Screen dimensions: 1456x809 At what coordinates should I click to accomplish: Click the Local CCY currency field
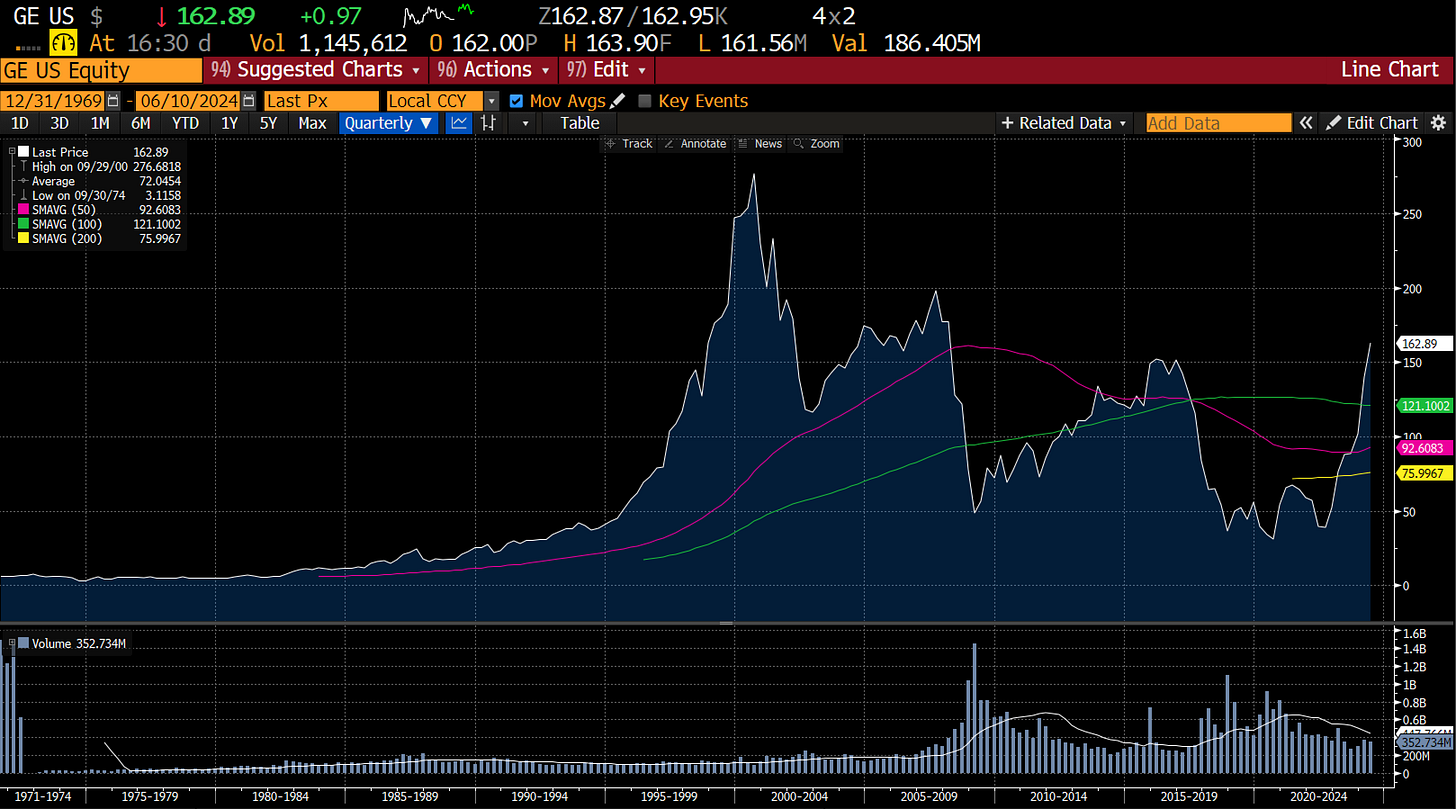pos(435,101)
